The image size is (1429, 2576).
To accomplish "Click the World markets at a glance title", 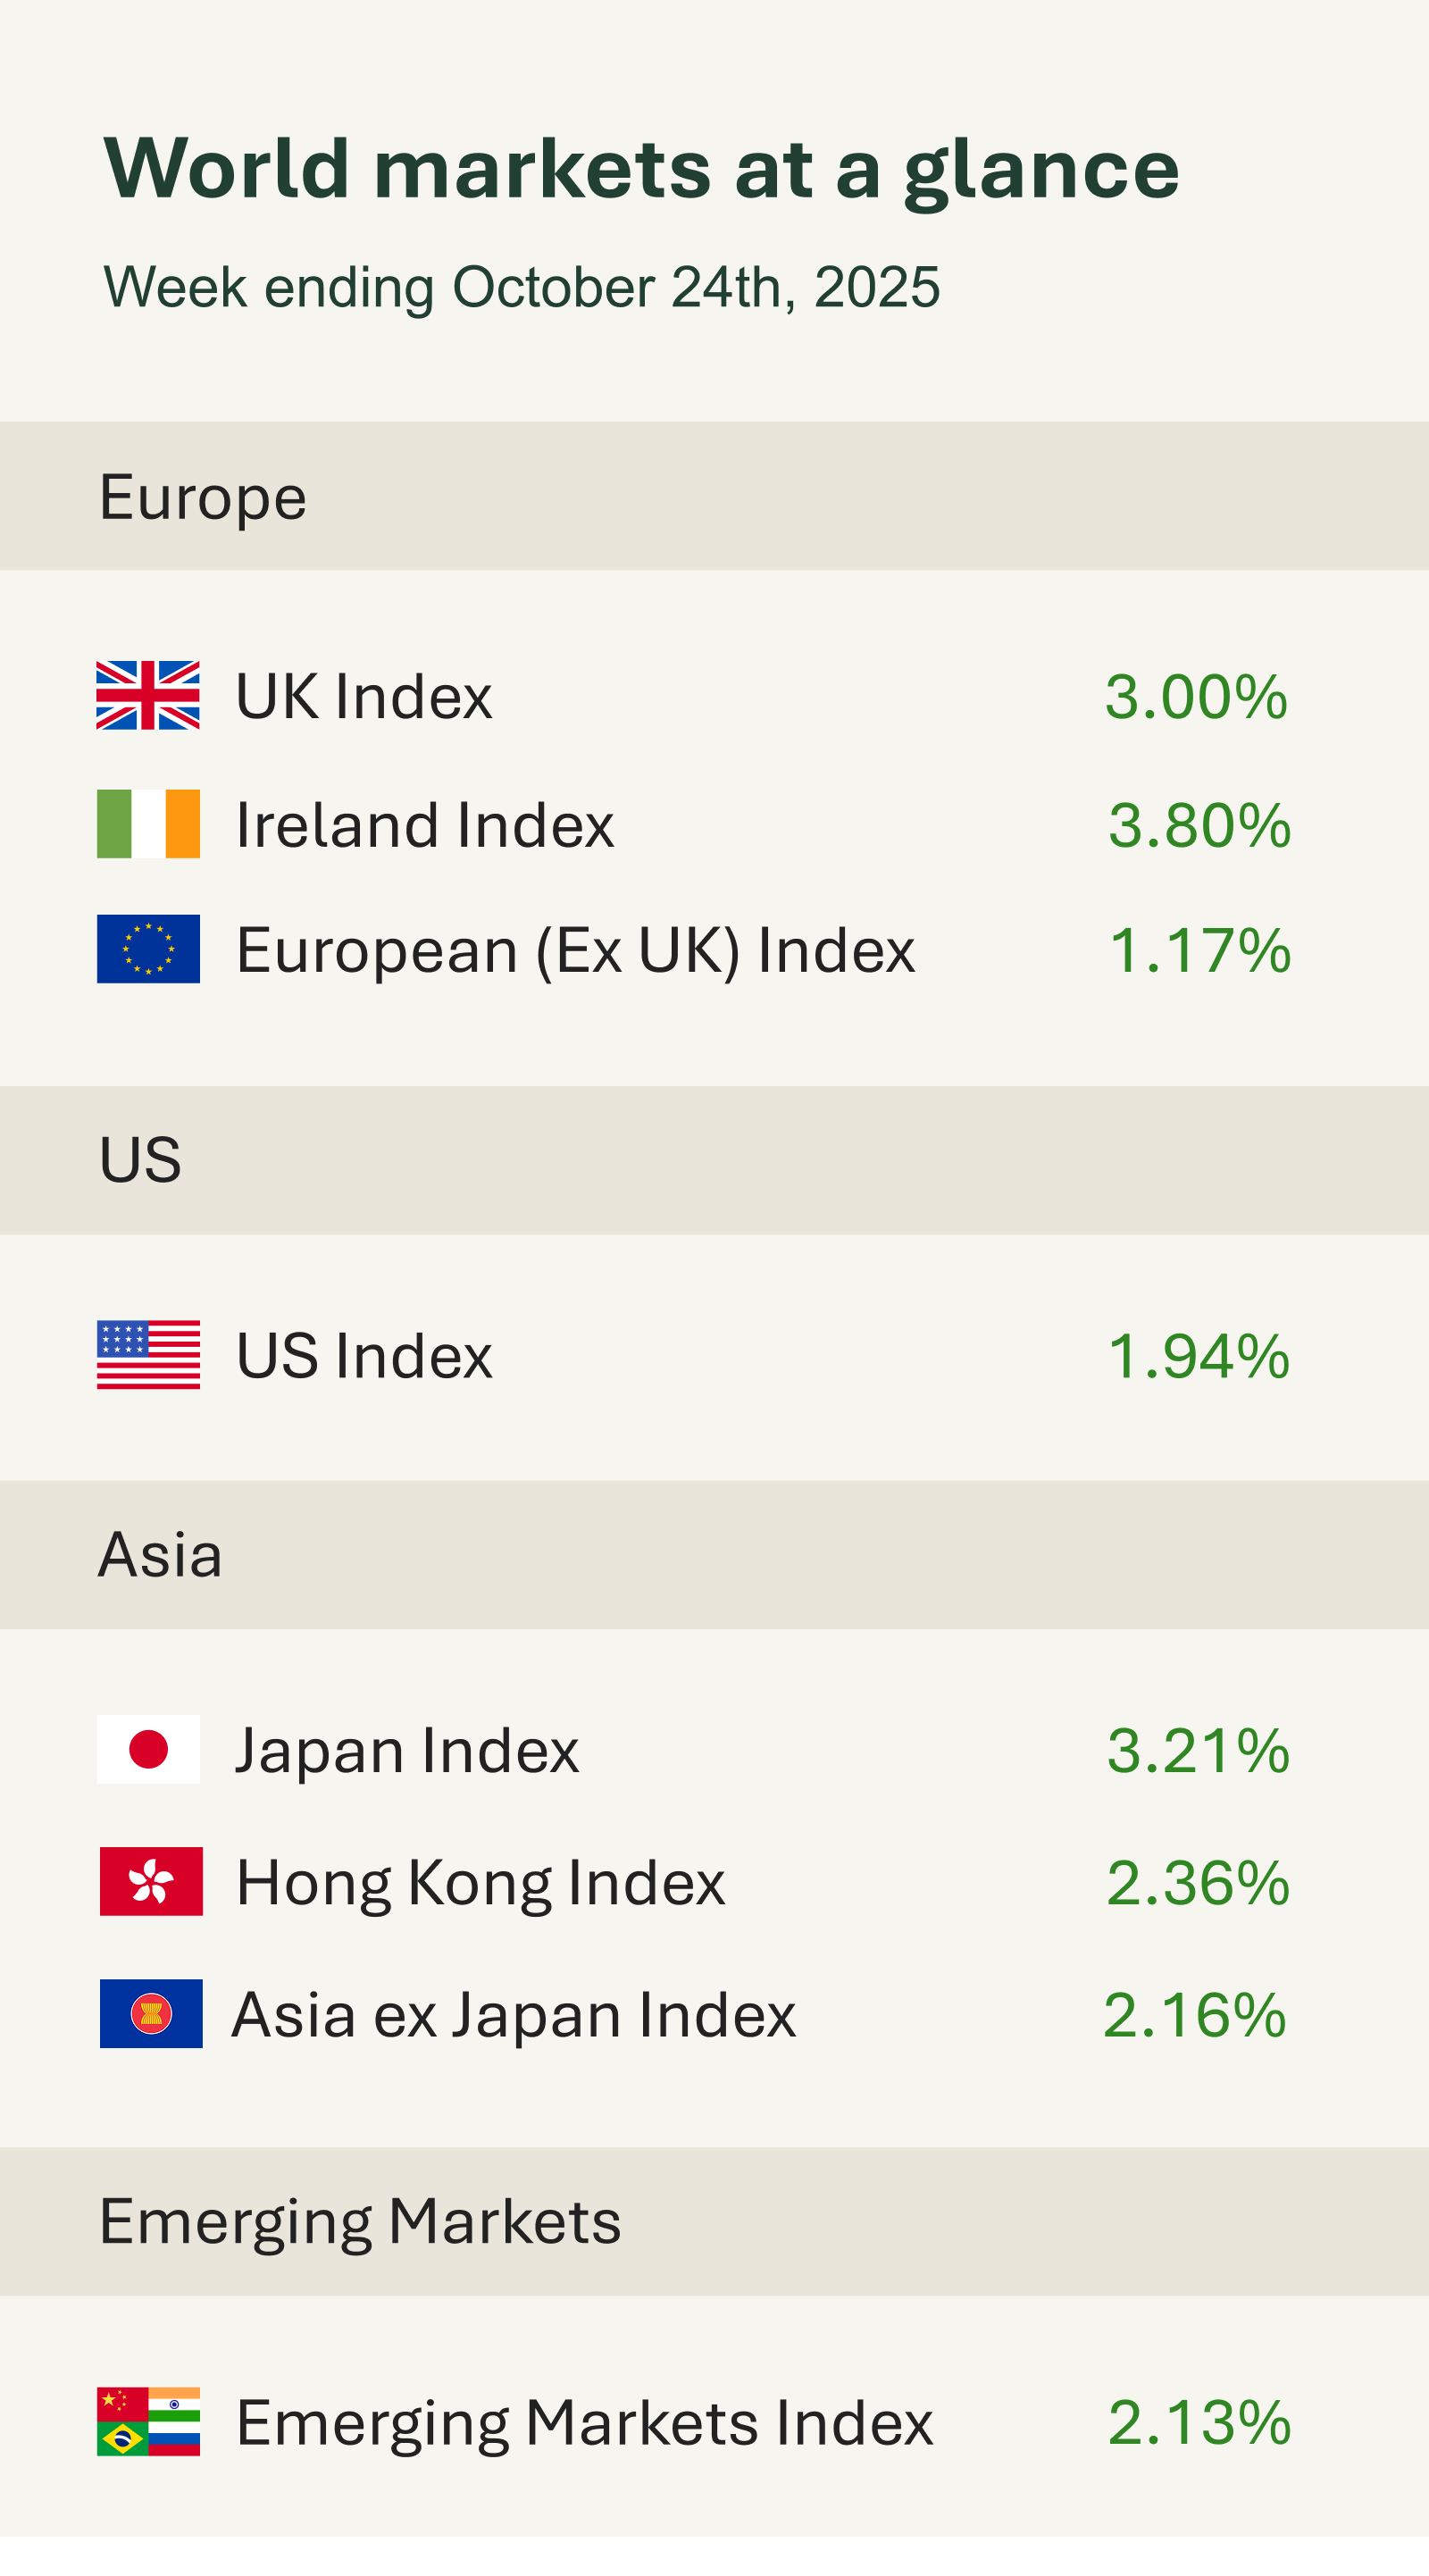I will tap(641, 168).
